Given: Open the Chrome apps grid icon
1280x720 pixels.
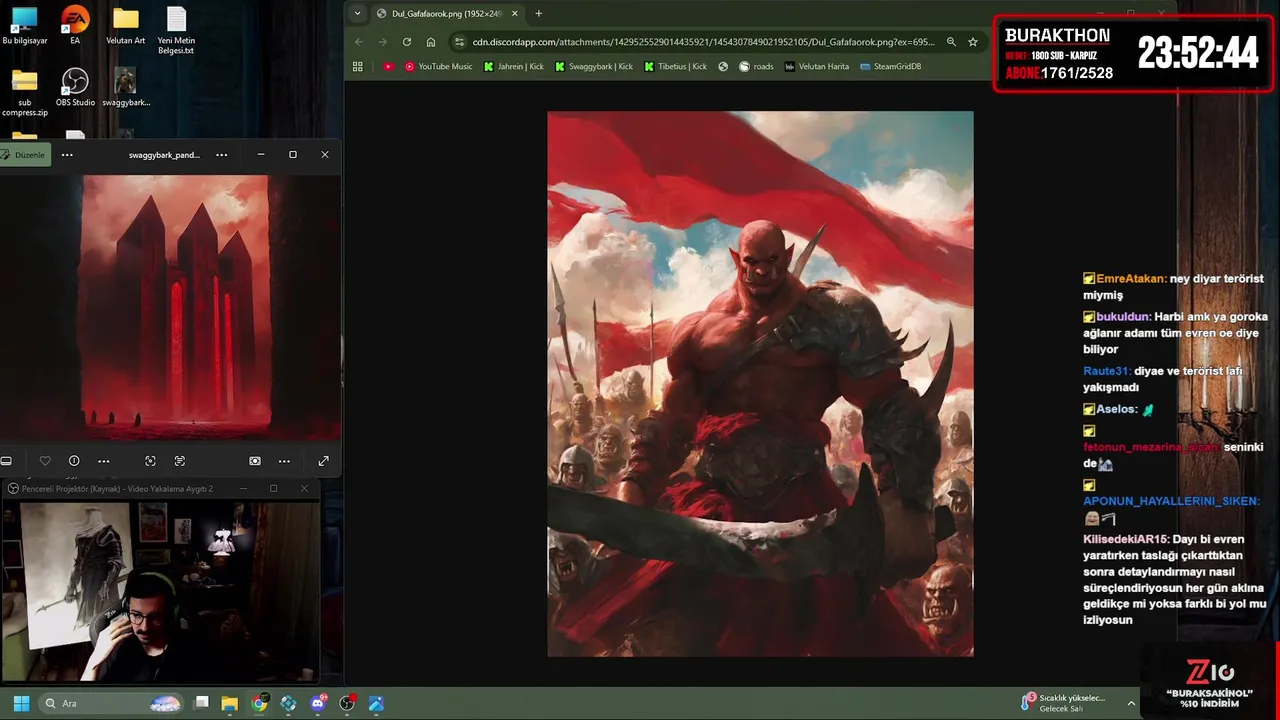Looking at the screenshot, I should tap(358, 67).
